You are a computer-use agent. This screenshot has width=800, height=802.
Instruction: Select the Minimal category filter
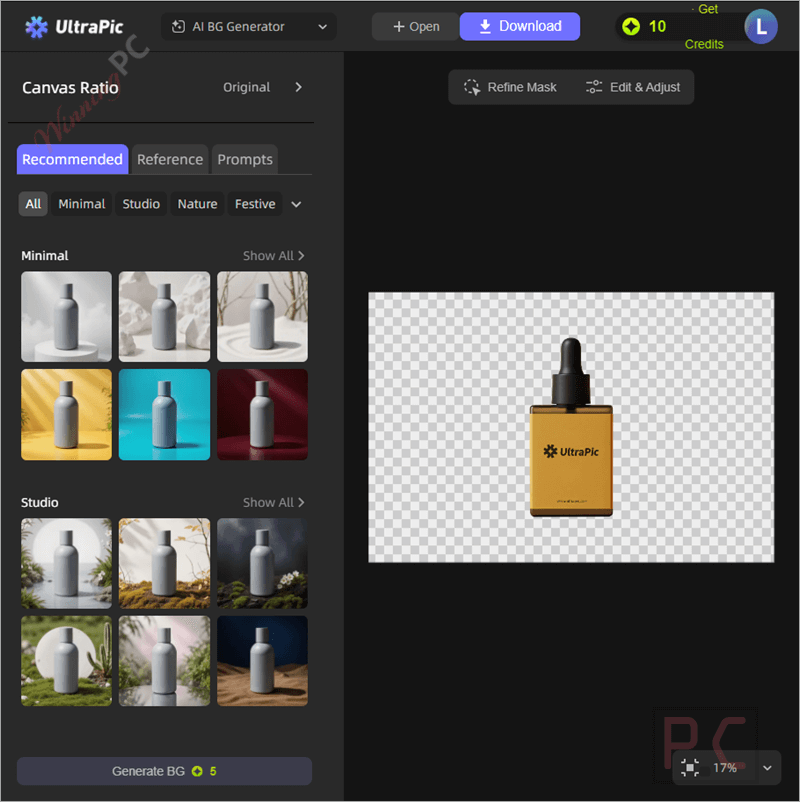81,204
